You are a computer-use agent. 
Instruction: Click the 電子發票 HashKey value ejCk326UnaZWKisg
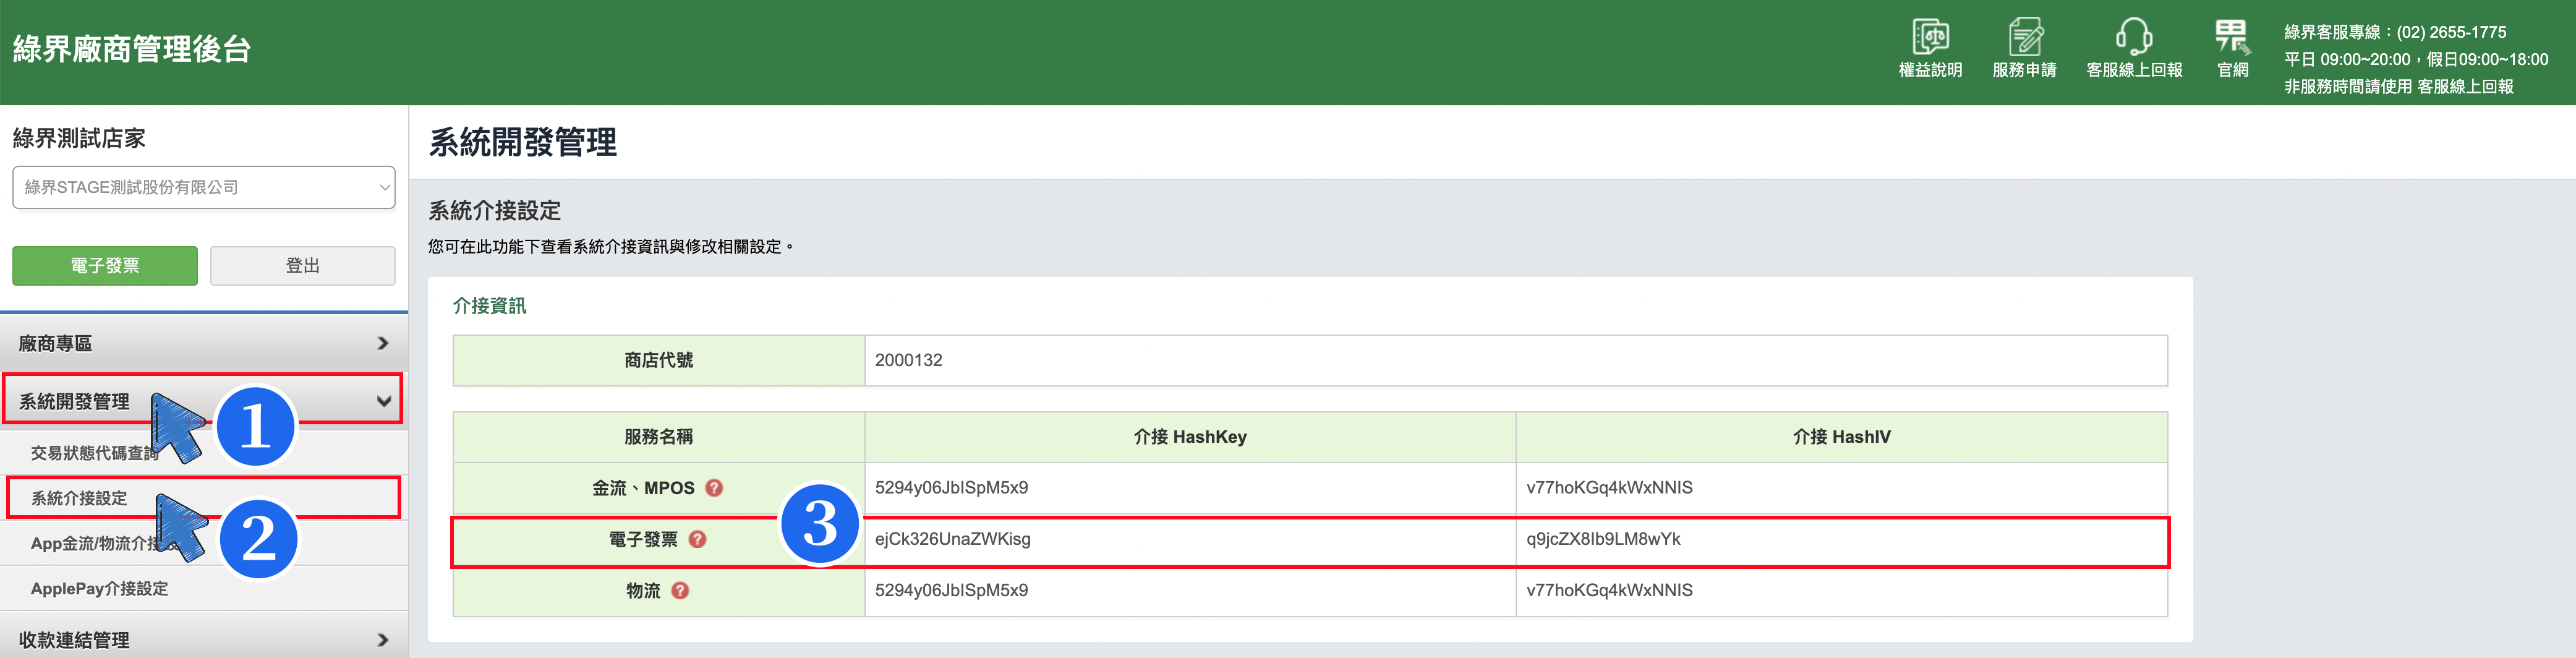[952, 539]
